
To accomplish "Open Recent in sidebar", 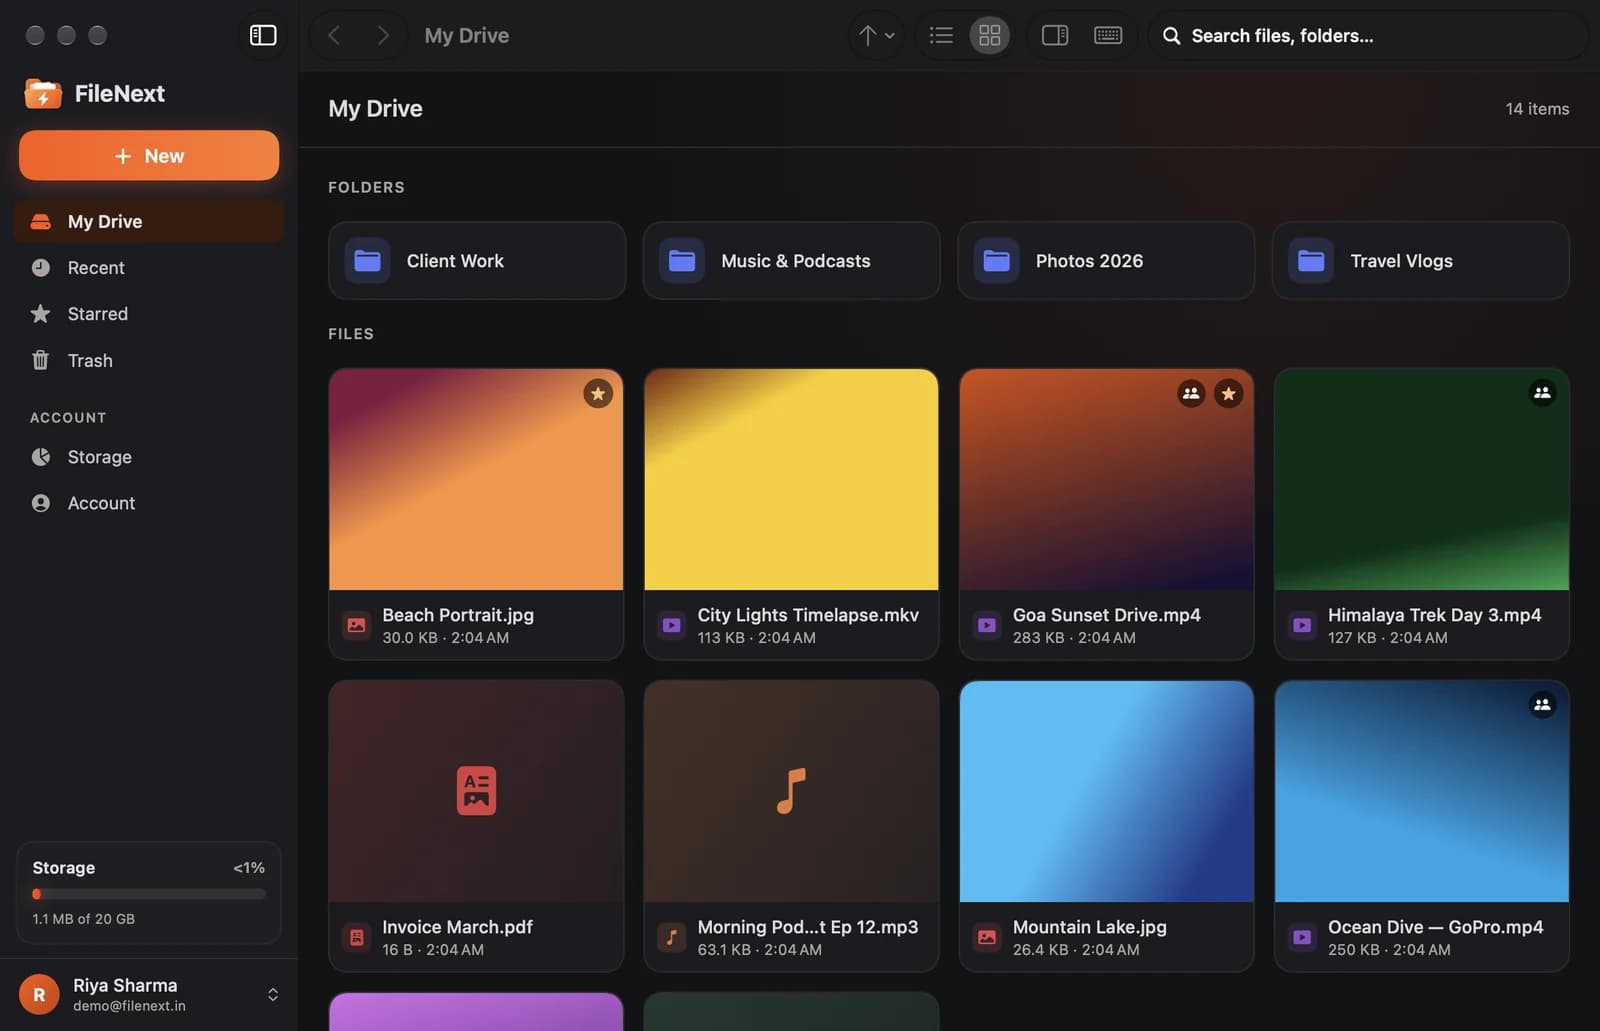I will coord(149,267).
